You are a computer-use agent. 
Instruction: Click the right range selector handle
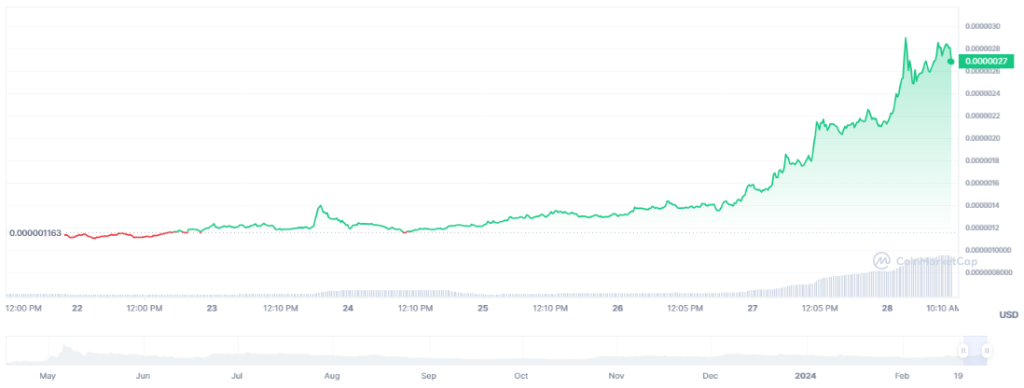(987, 351)
